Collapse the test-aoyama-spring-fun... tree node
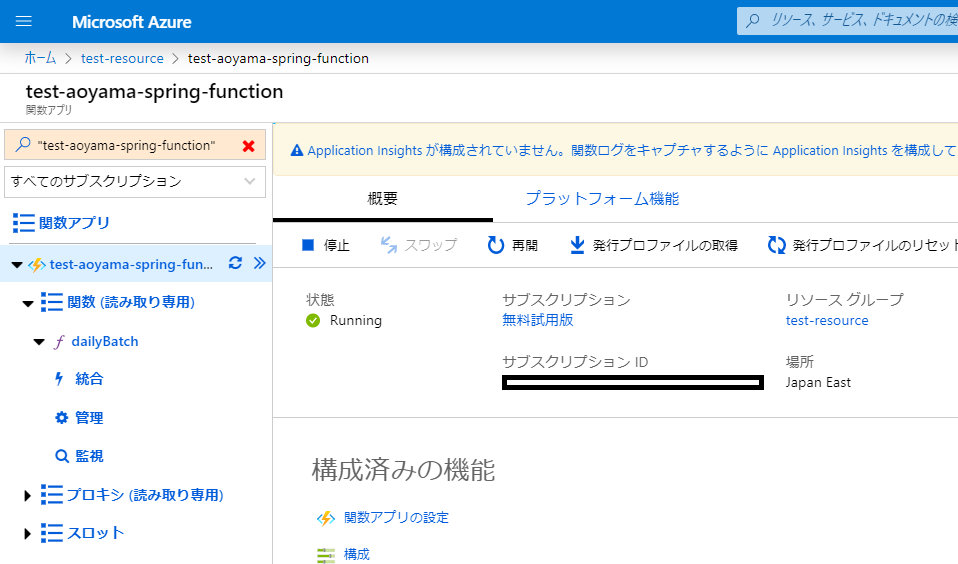The width and height of the screenshot is (958, 564). [17, 265]
